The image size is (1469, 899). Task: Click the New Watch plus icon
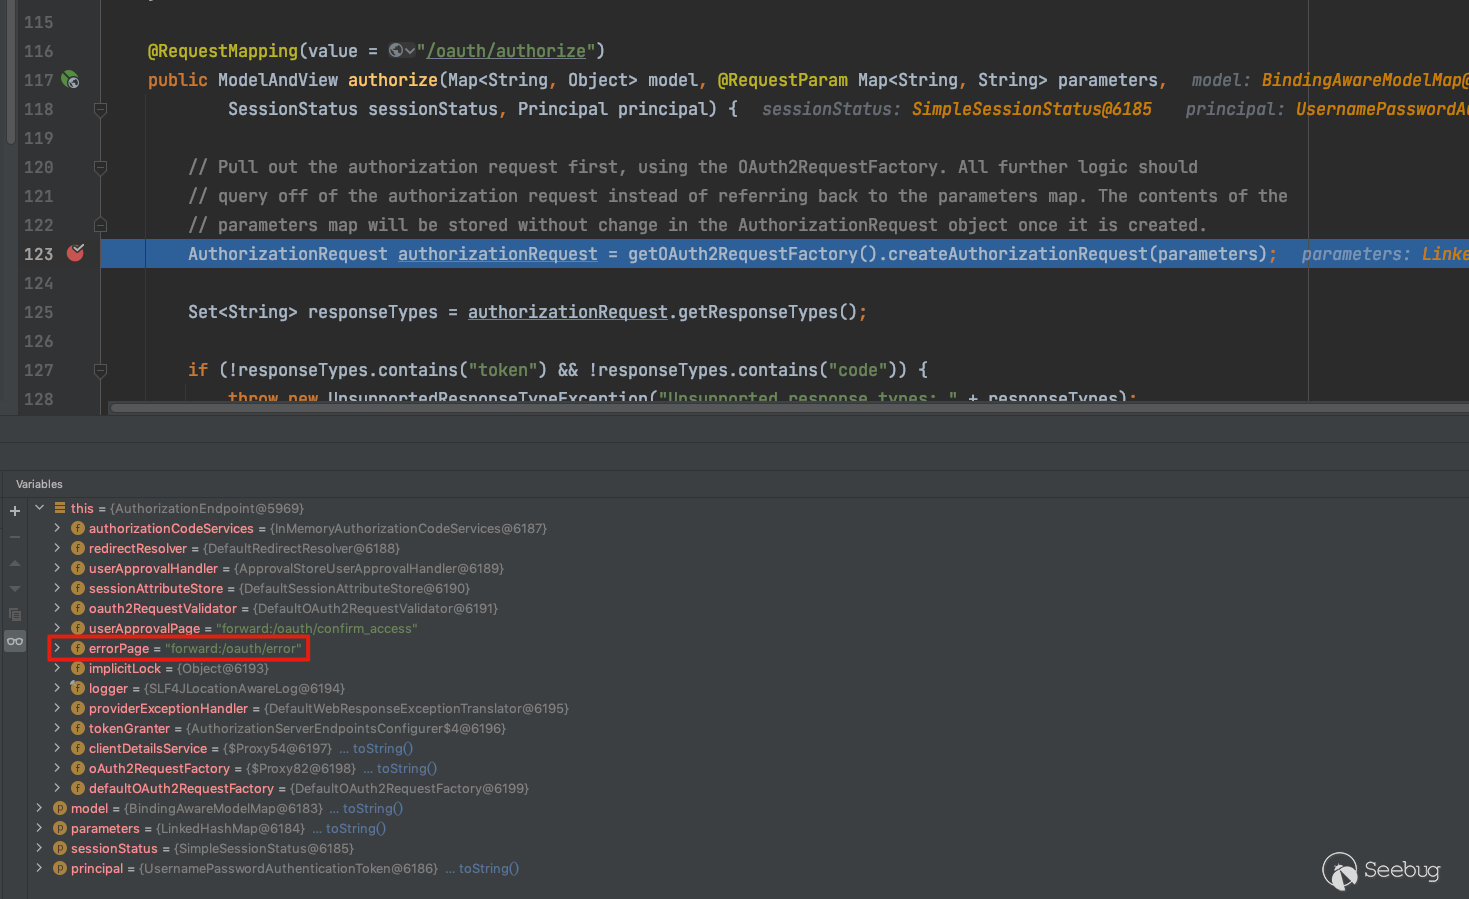coord(15,511)
